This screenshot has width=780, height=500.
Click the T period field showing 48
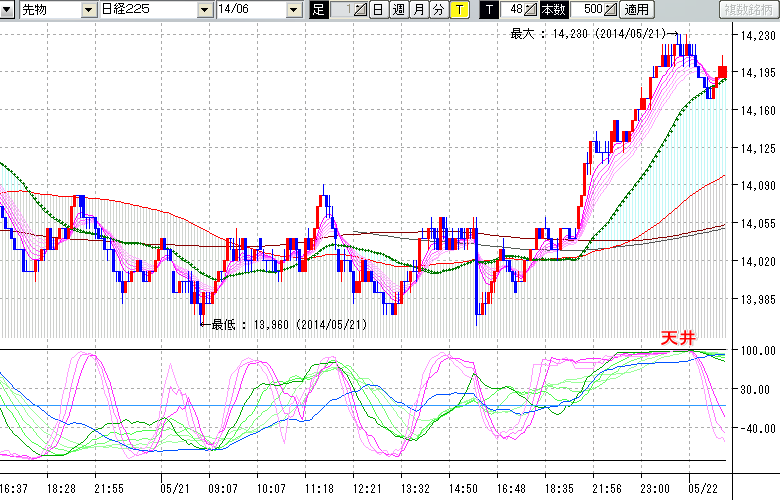514,10
